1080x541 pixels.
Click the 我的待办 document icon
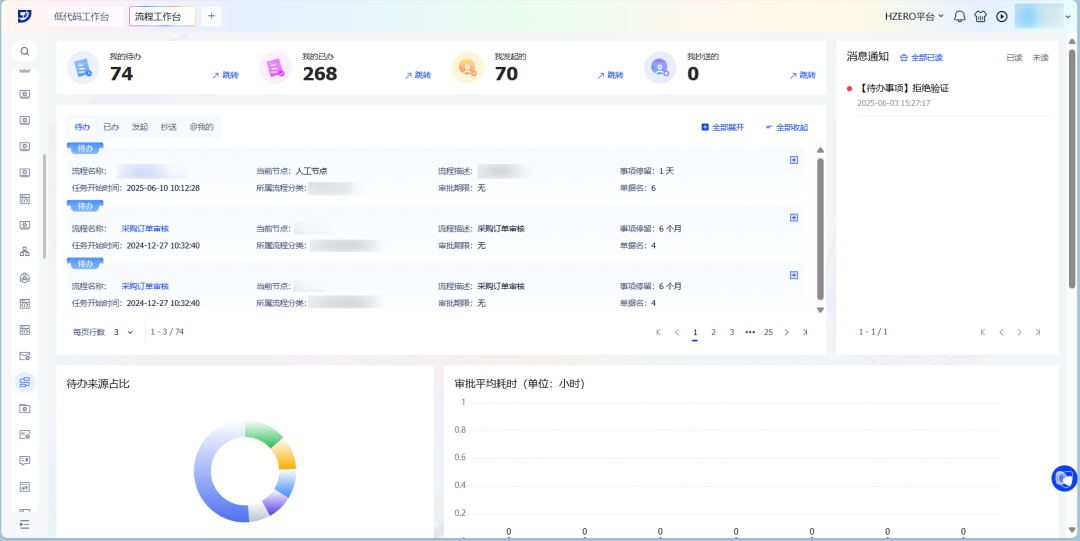81,68
